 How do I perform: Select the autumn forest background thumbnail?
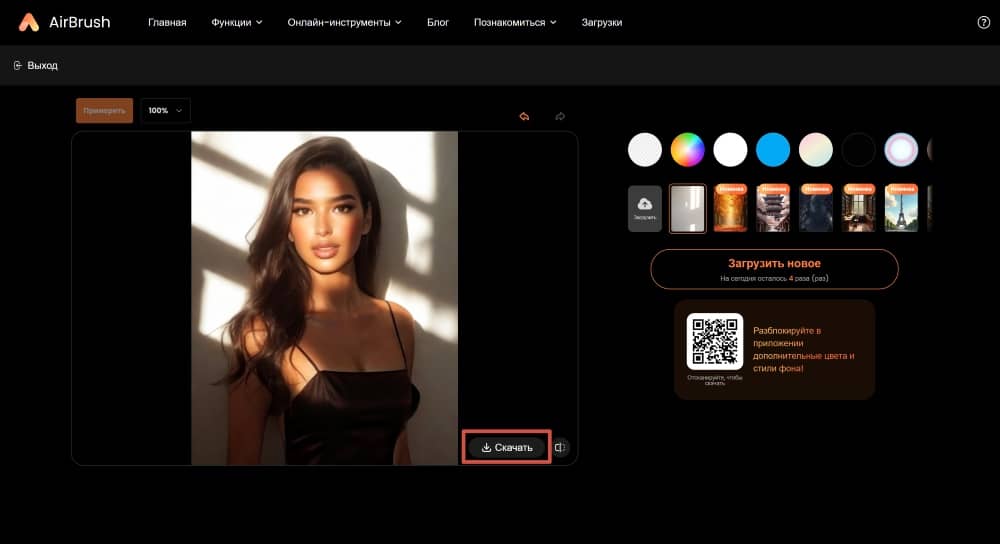click(730, 208)
